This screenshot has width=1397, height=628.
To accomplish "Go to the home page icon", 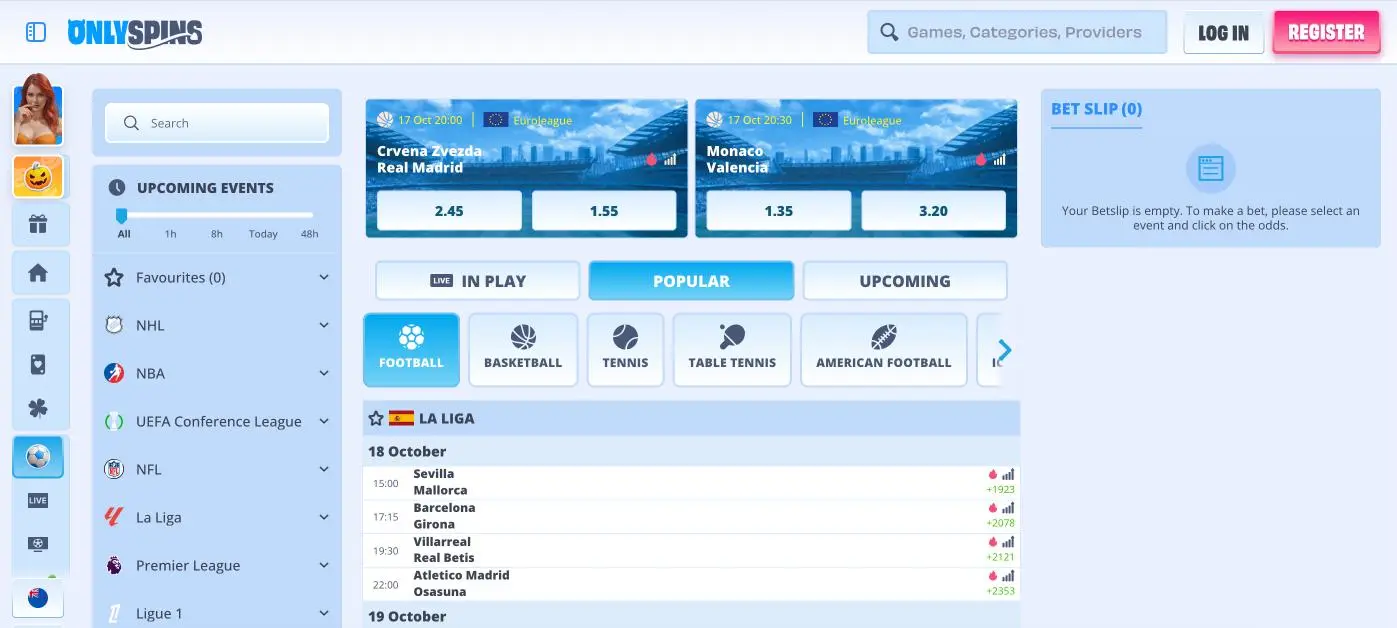I will click(38, 272).
